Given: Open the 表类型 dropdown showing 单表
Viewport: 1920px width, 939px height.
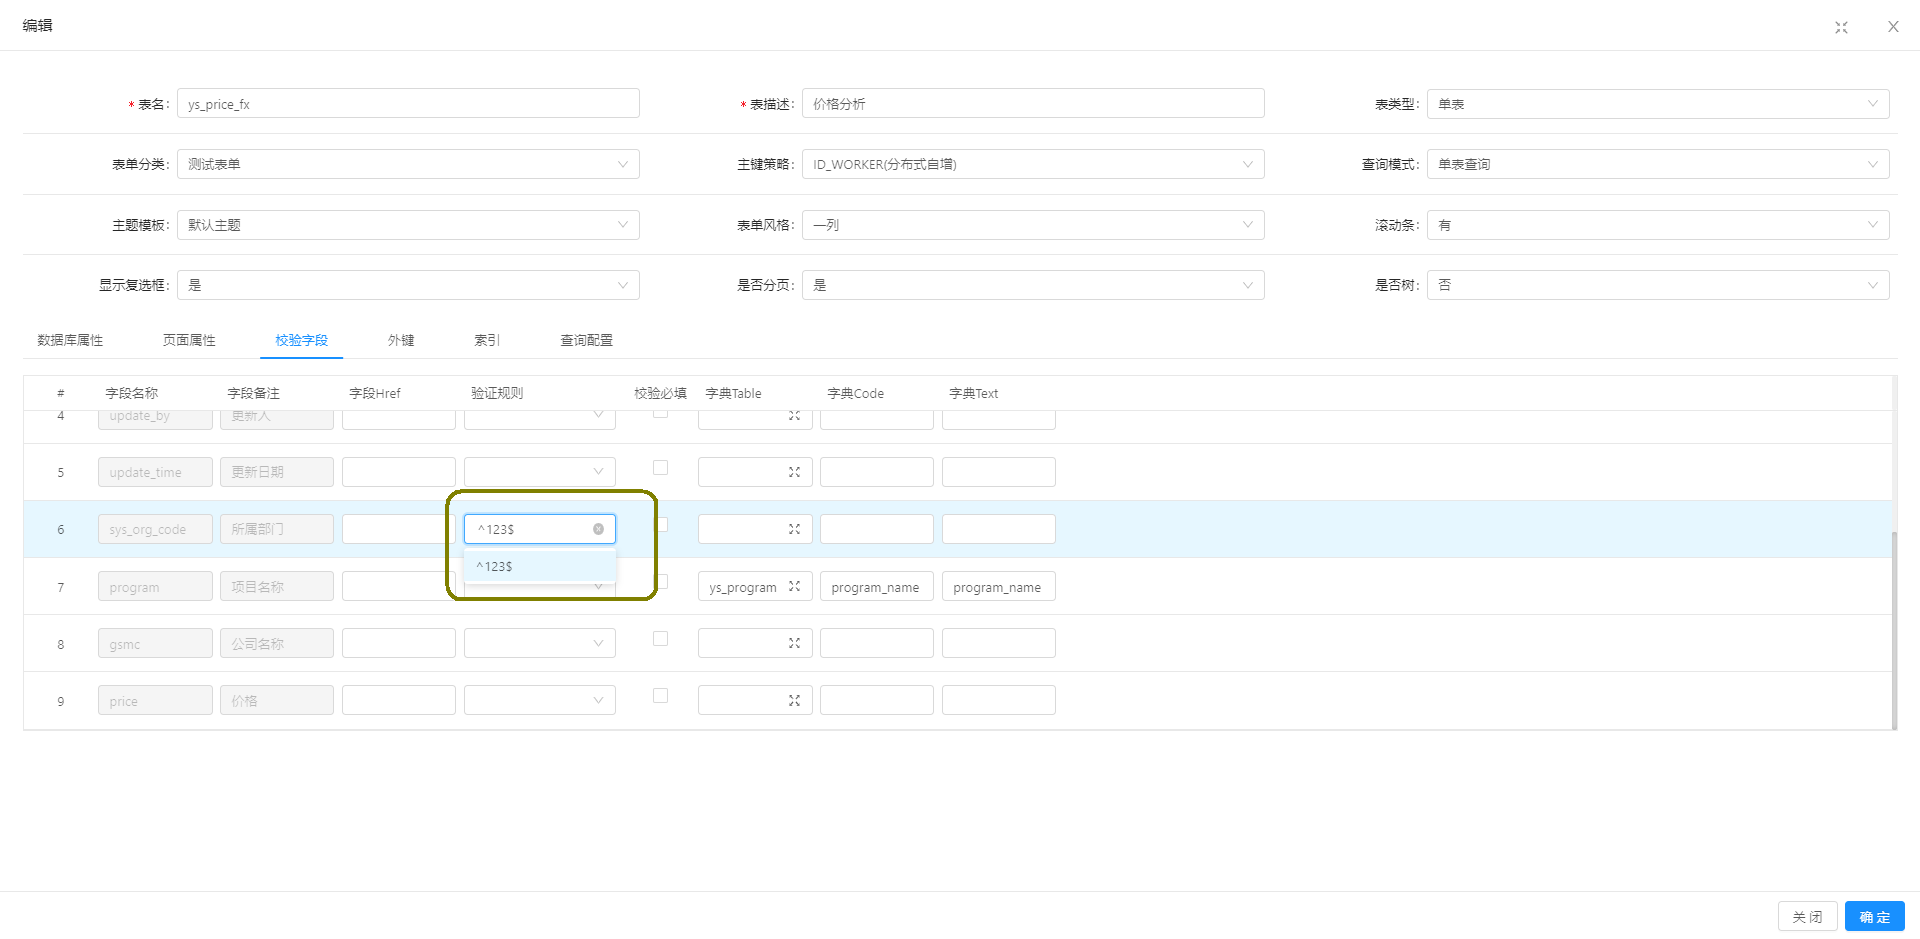Looking at the screenshot, I should (x=1658, y=104).
